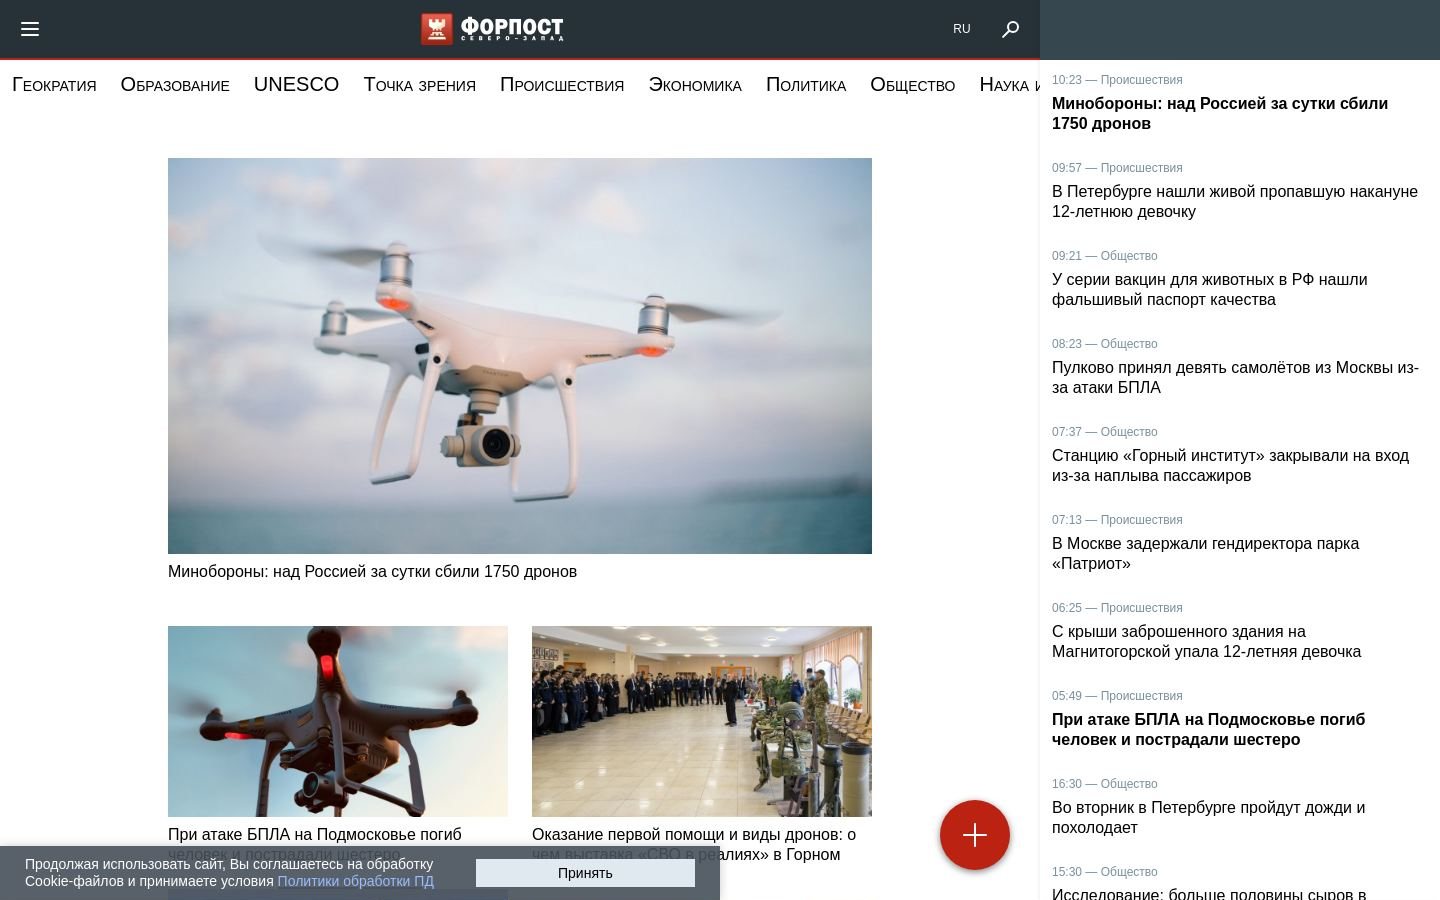This screenshot has height=900, width=1440.
Task: Open the dark drone thumbnail image
Action: pos(338,721)
